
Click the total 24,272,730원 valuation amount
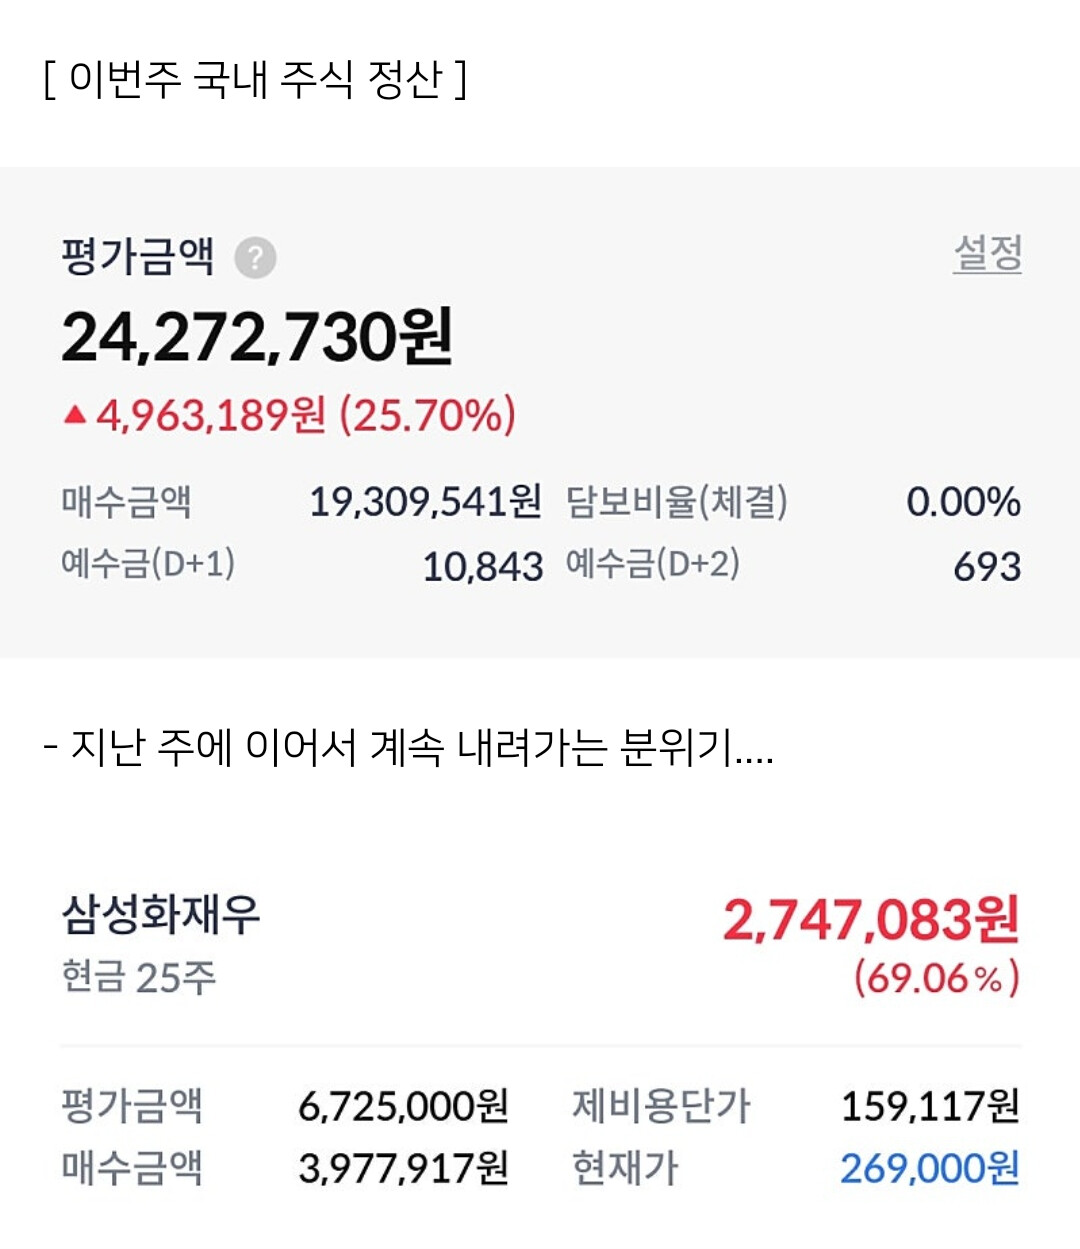(x=257, y=337)
